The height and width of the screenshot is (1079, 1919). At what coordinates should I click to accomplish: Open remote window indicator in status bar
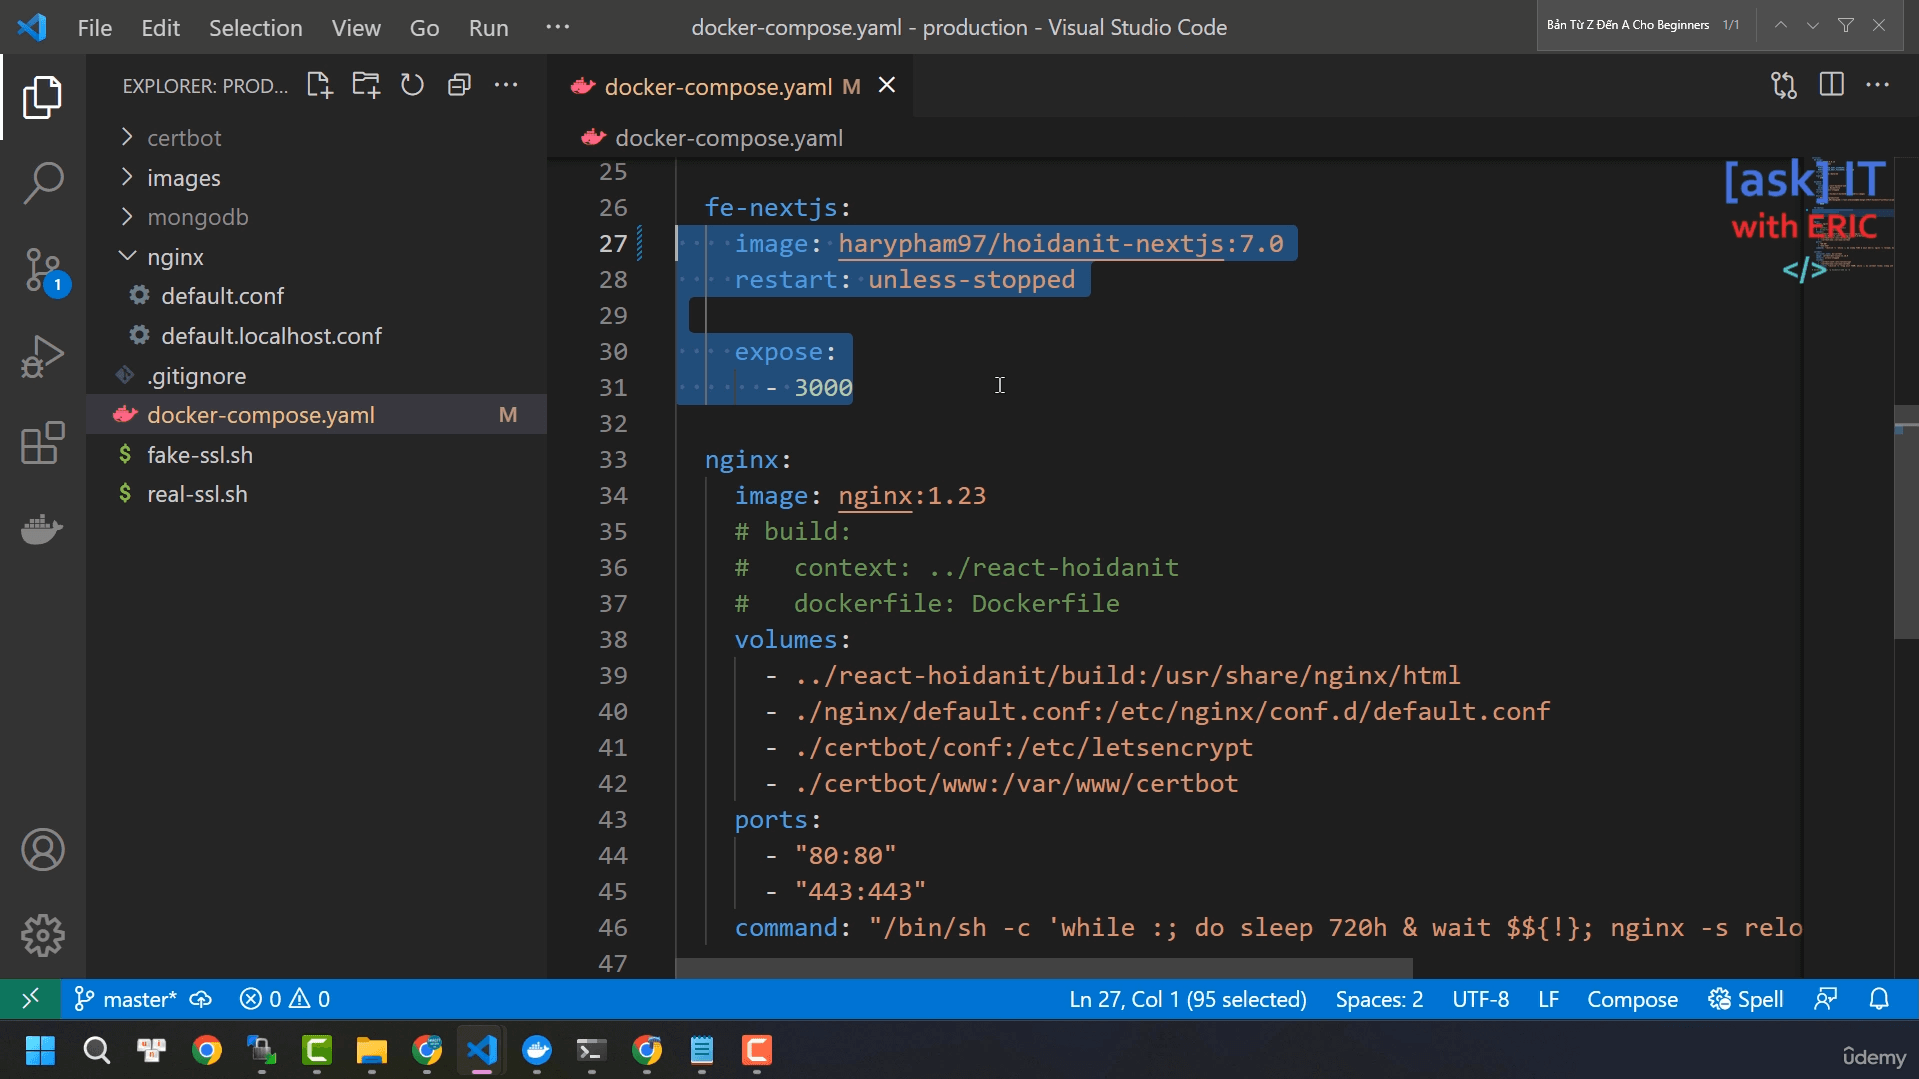30,998
